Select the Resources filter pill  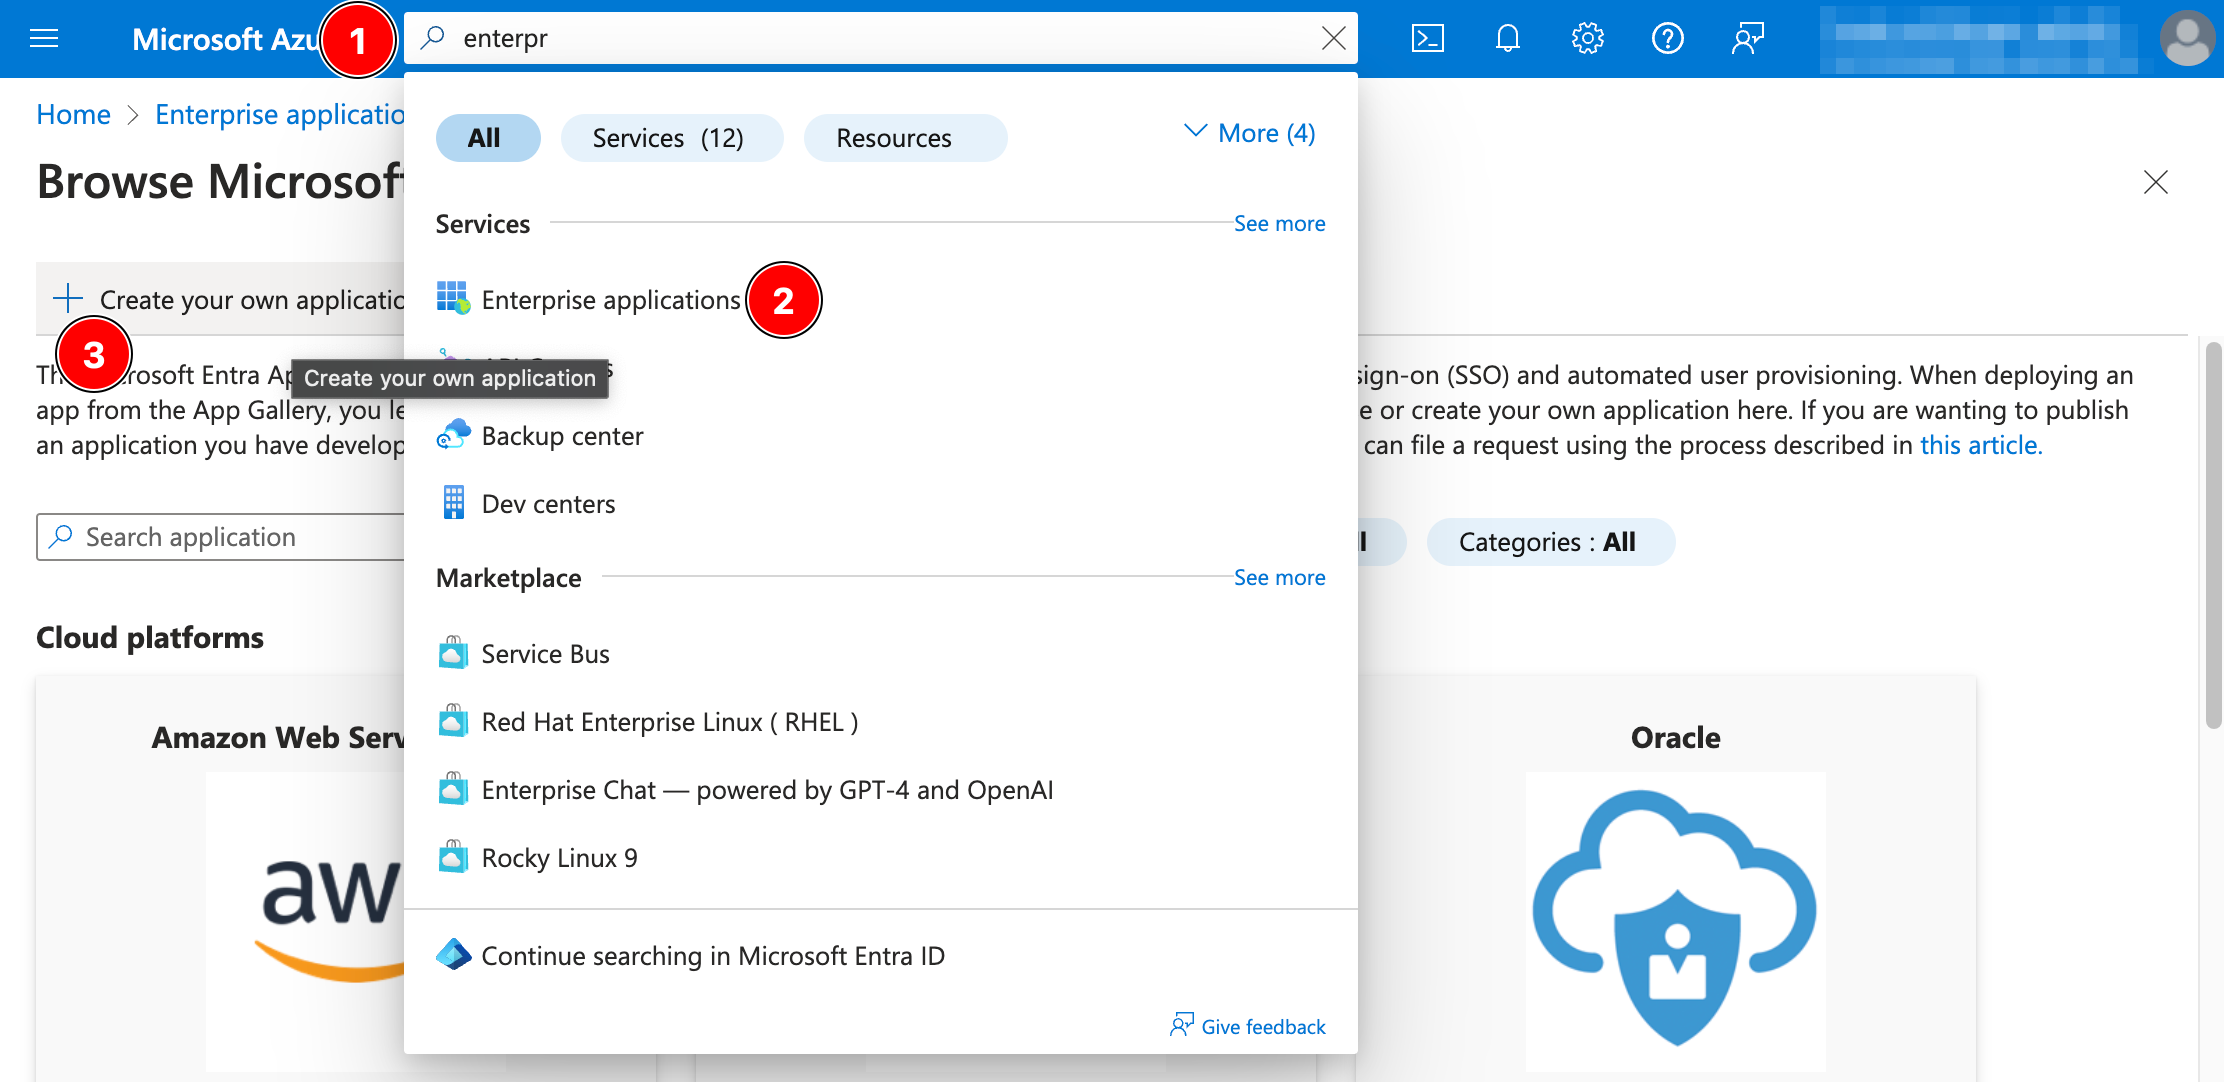pos(905,138)
